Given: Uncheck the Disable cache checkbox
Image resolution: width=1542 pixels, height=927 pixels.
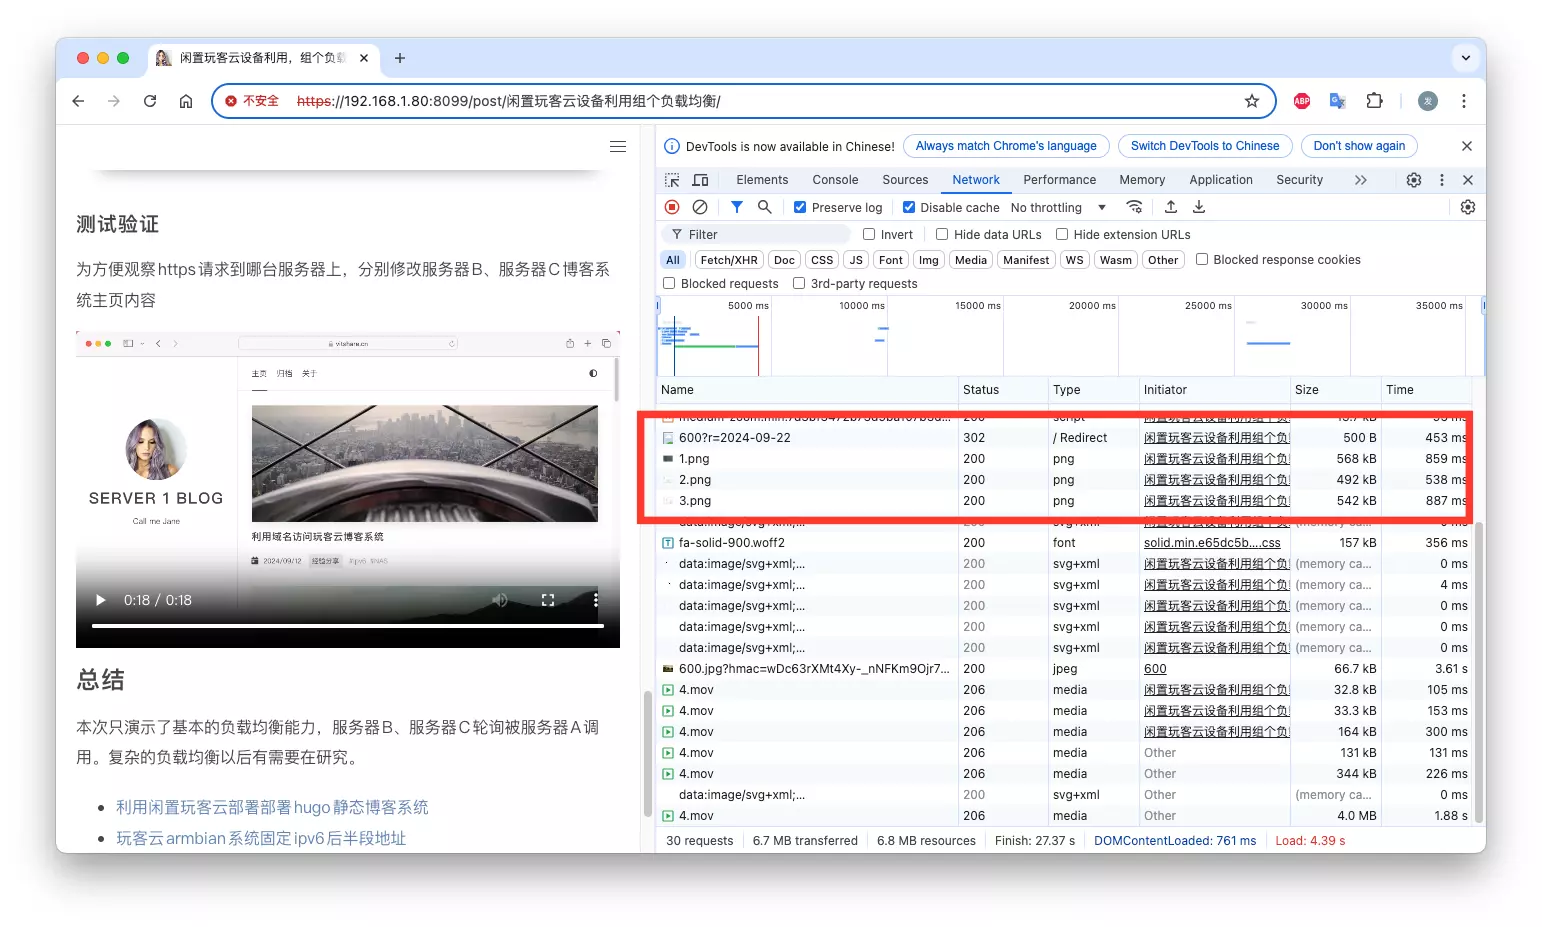Looking at the screenshot, I should (x=909, y=207).
